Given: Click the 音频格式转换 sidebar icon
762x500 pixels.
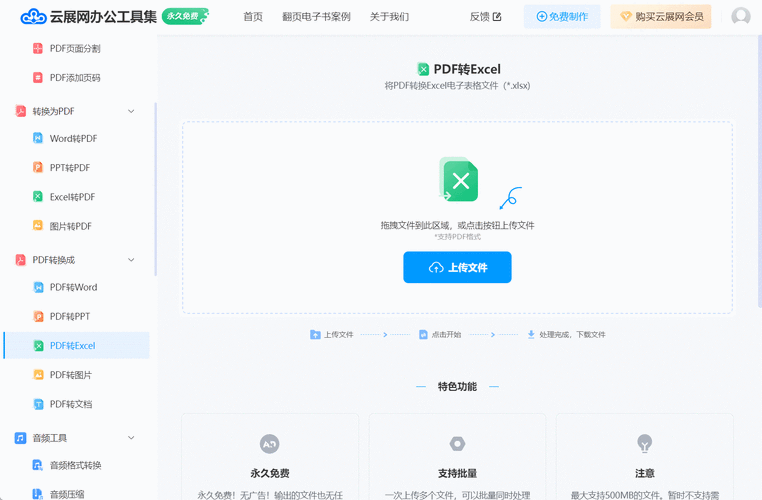Looking at the screenshot, I should click(38, 465).
